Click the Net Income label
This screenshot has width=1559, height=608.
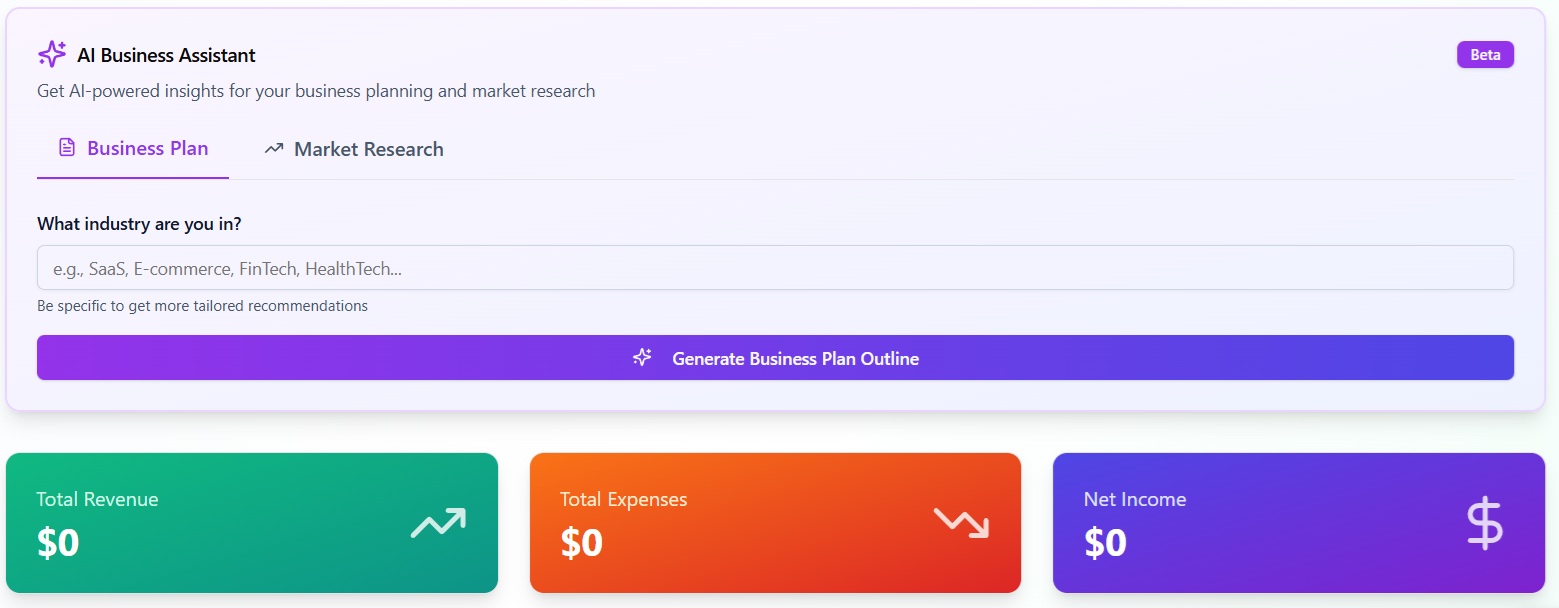1134,499
